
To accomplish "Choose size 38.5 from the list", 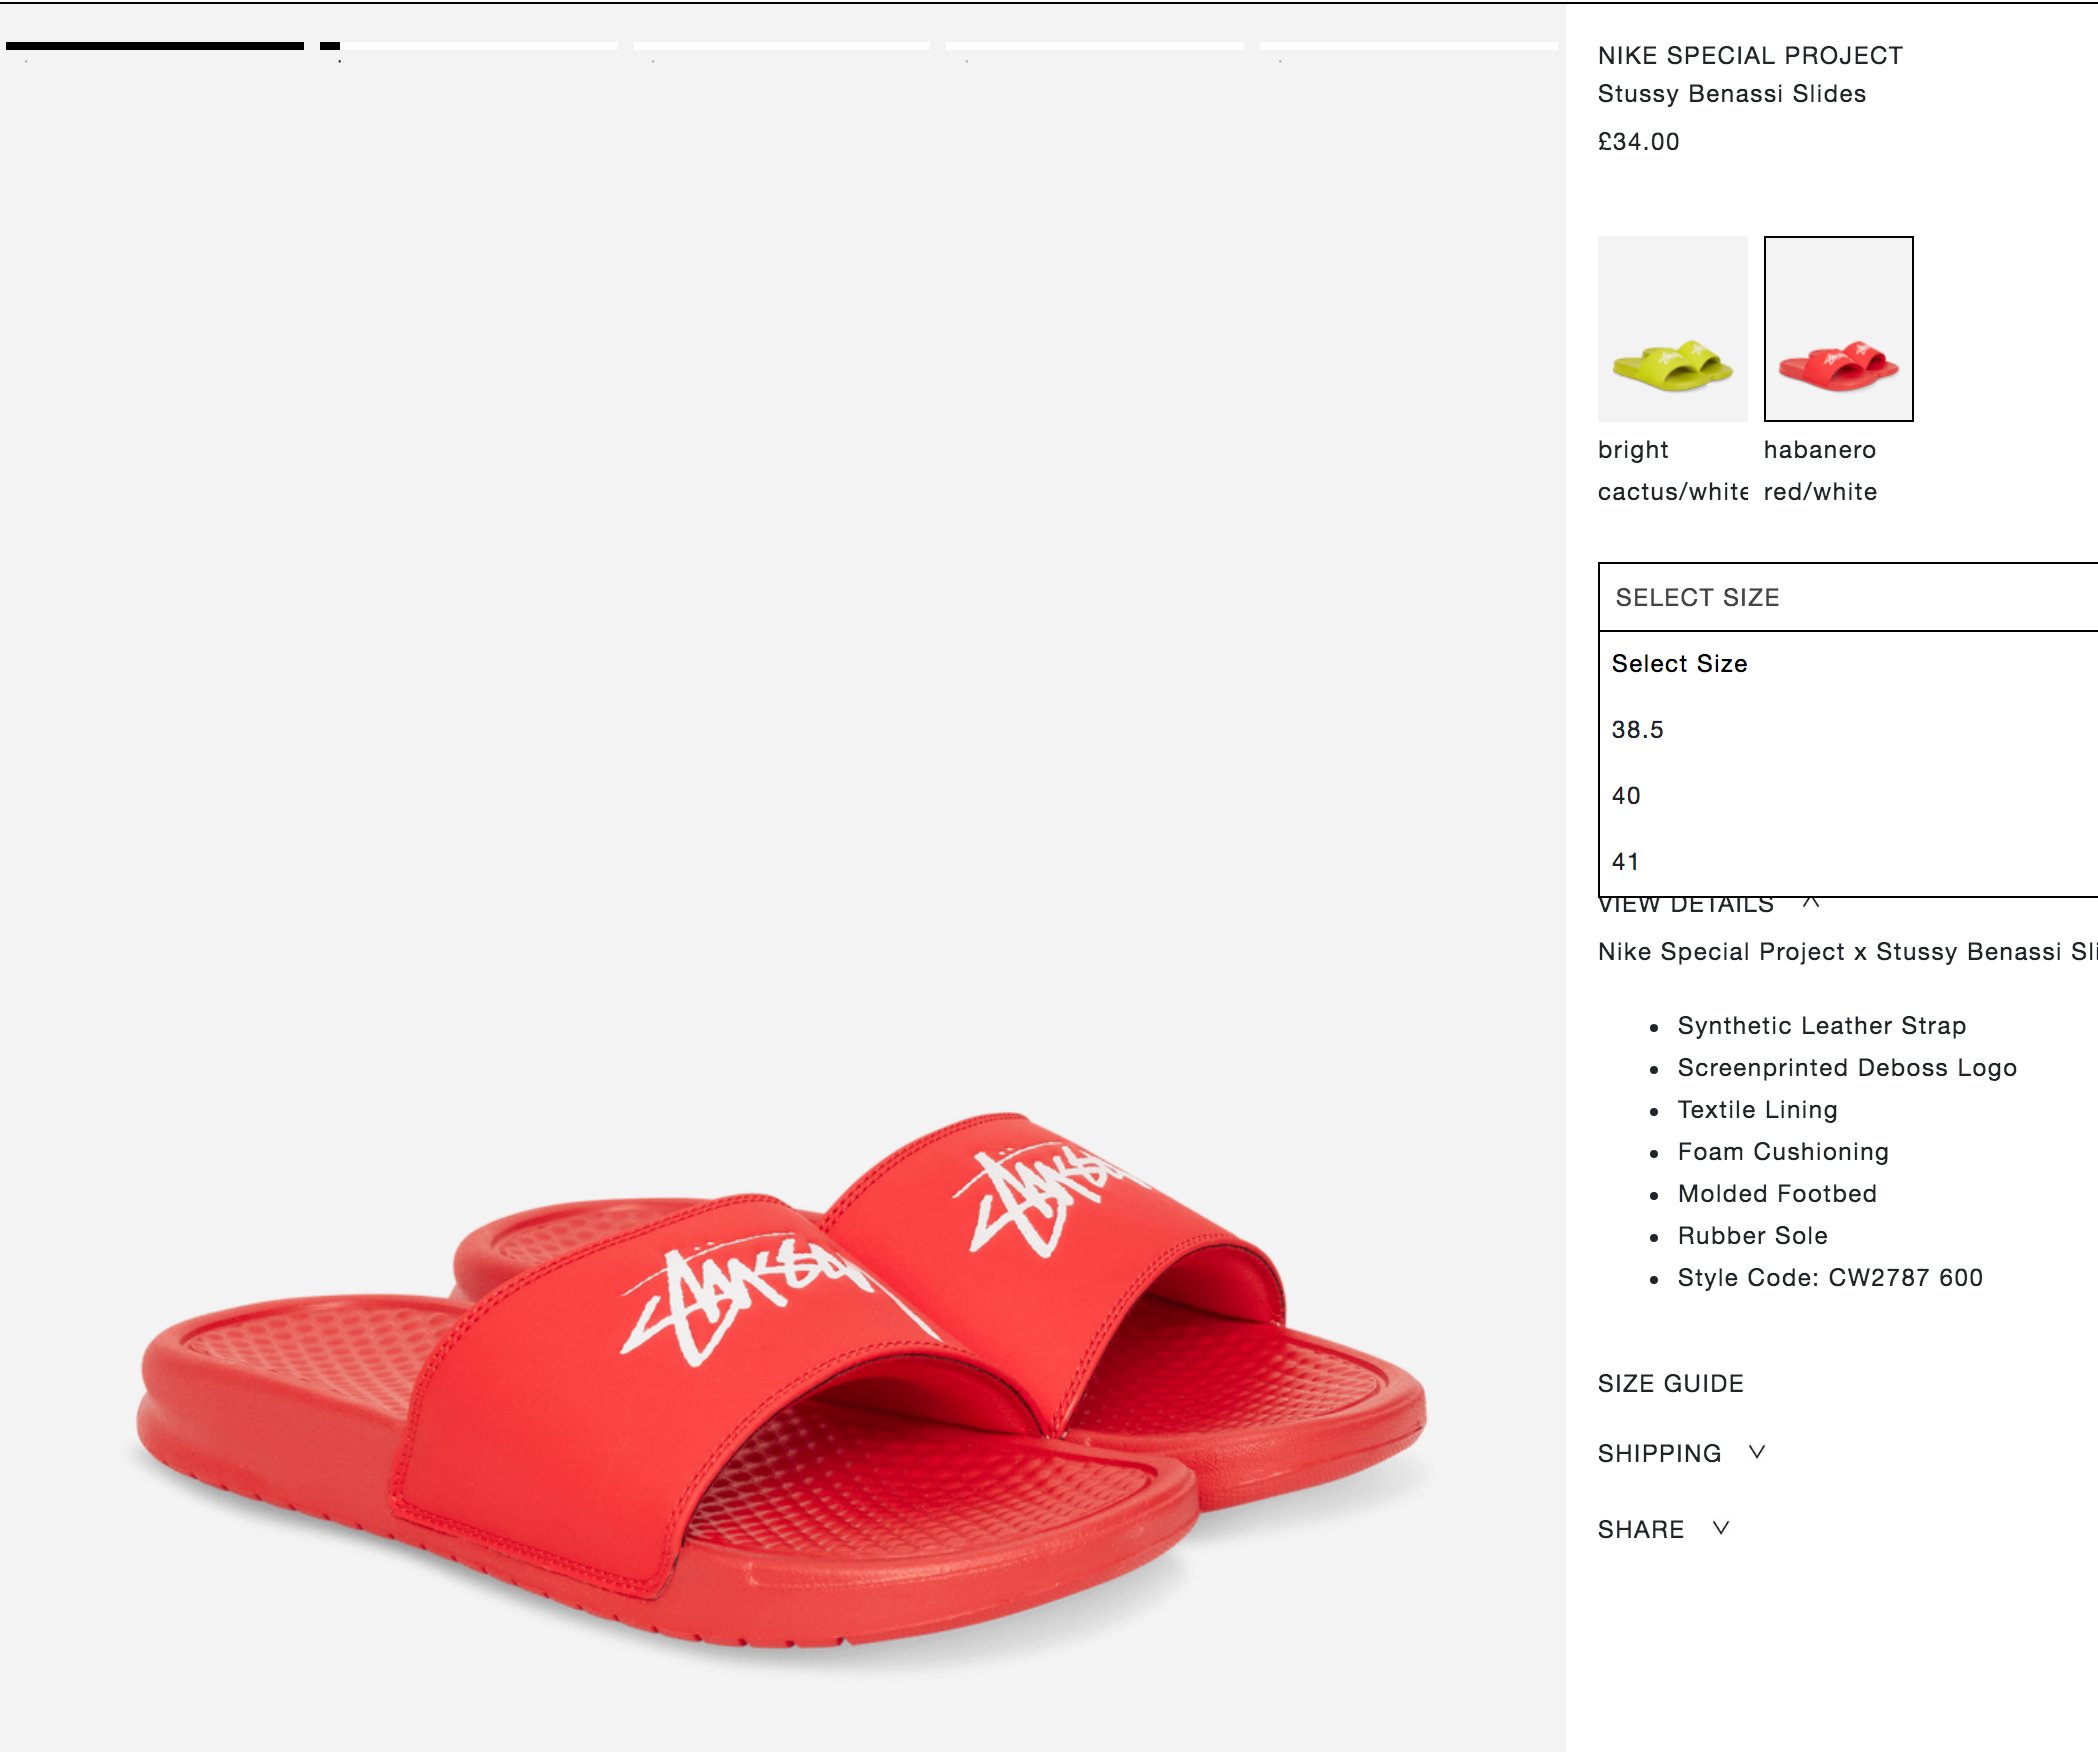I will click(x=1848, y=730).
